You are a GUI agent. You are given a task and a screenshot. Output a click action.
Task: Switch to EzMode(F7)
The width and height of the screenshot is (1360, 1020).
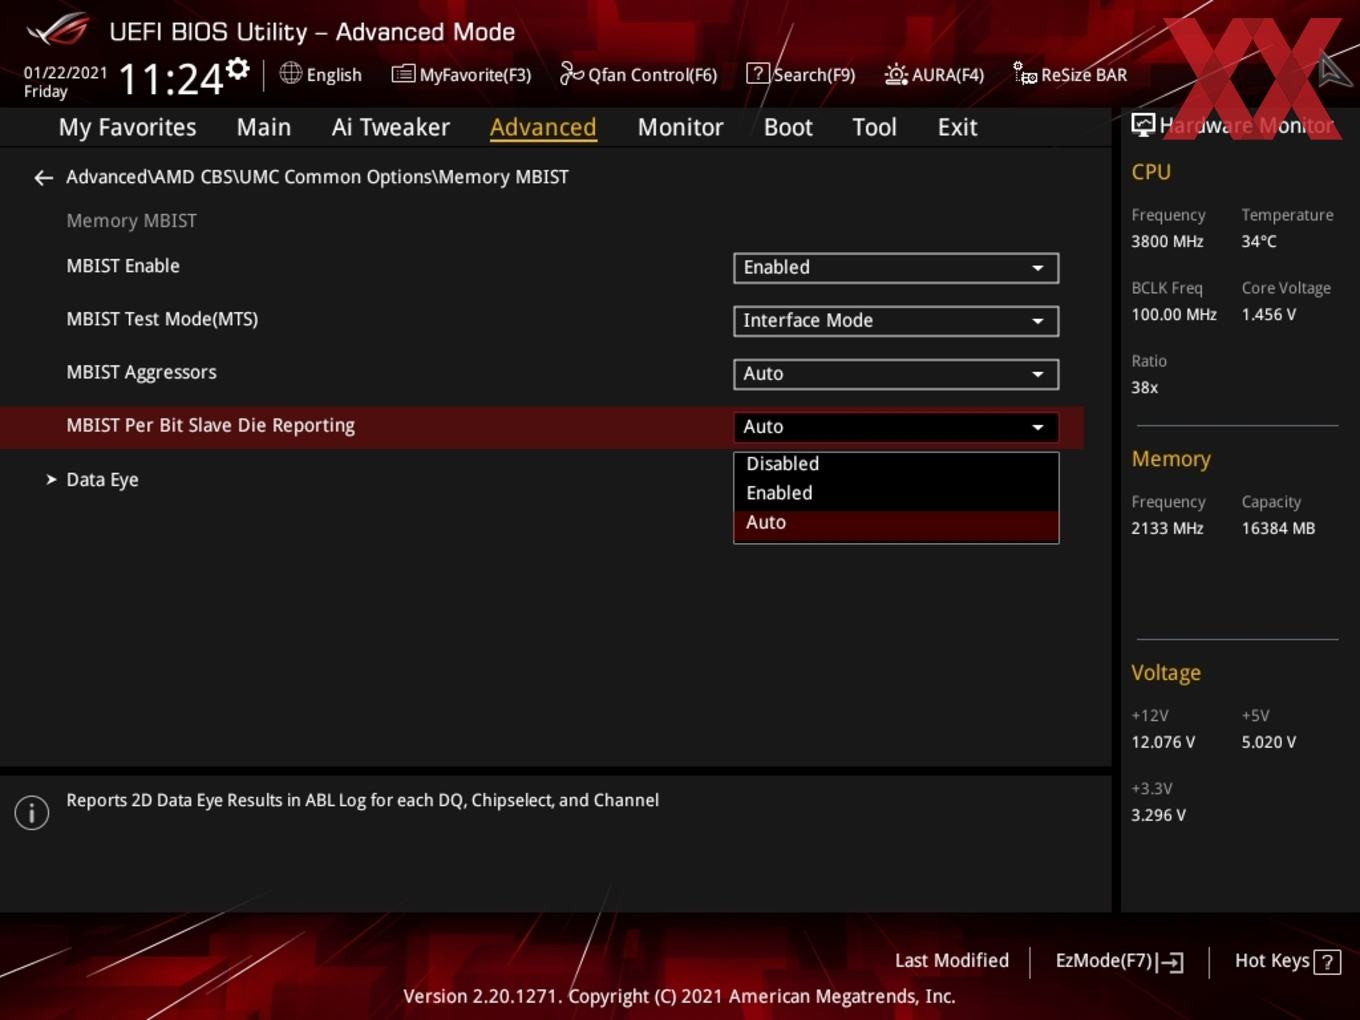coord(1120,961)
